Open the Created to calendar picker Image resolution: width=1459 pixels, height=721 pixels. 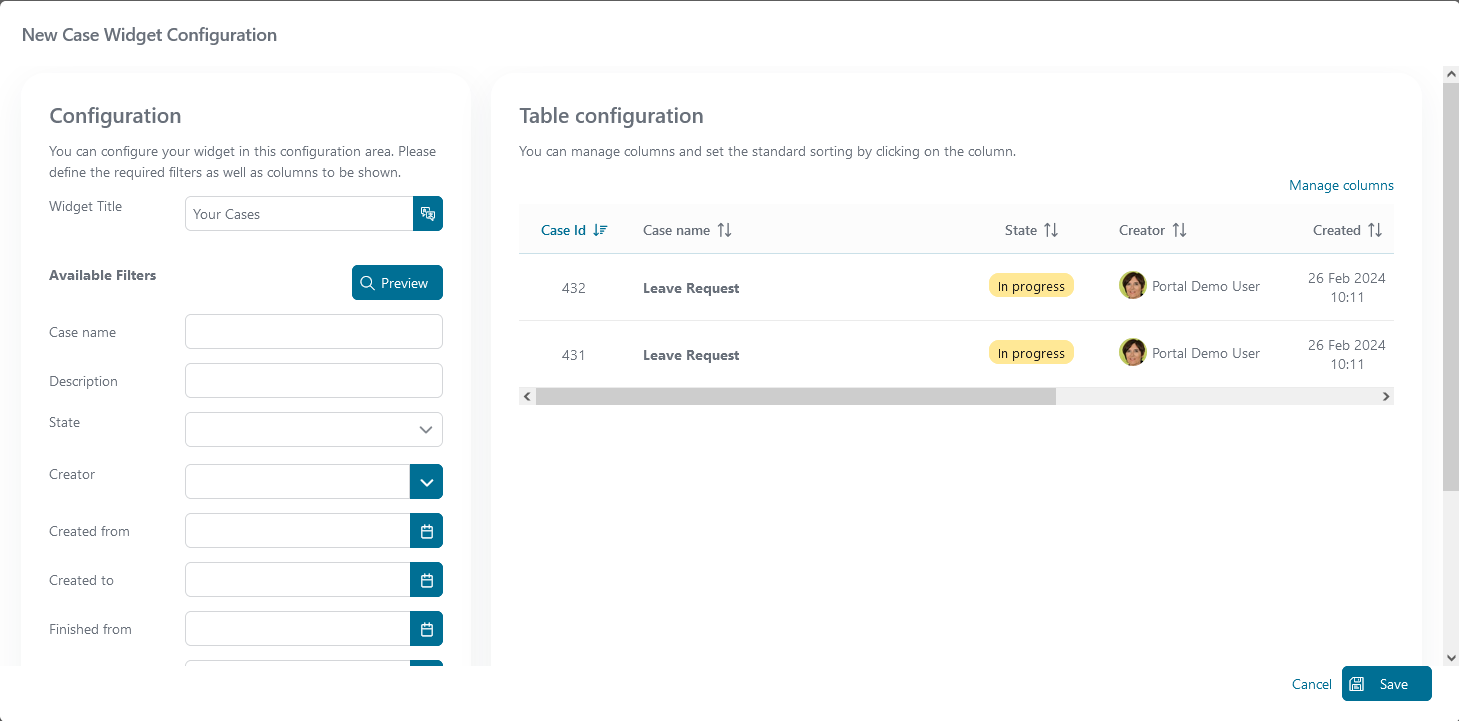tap(427, 580)
